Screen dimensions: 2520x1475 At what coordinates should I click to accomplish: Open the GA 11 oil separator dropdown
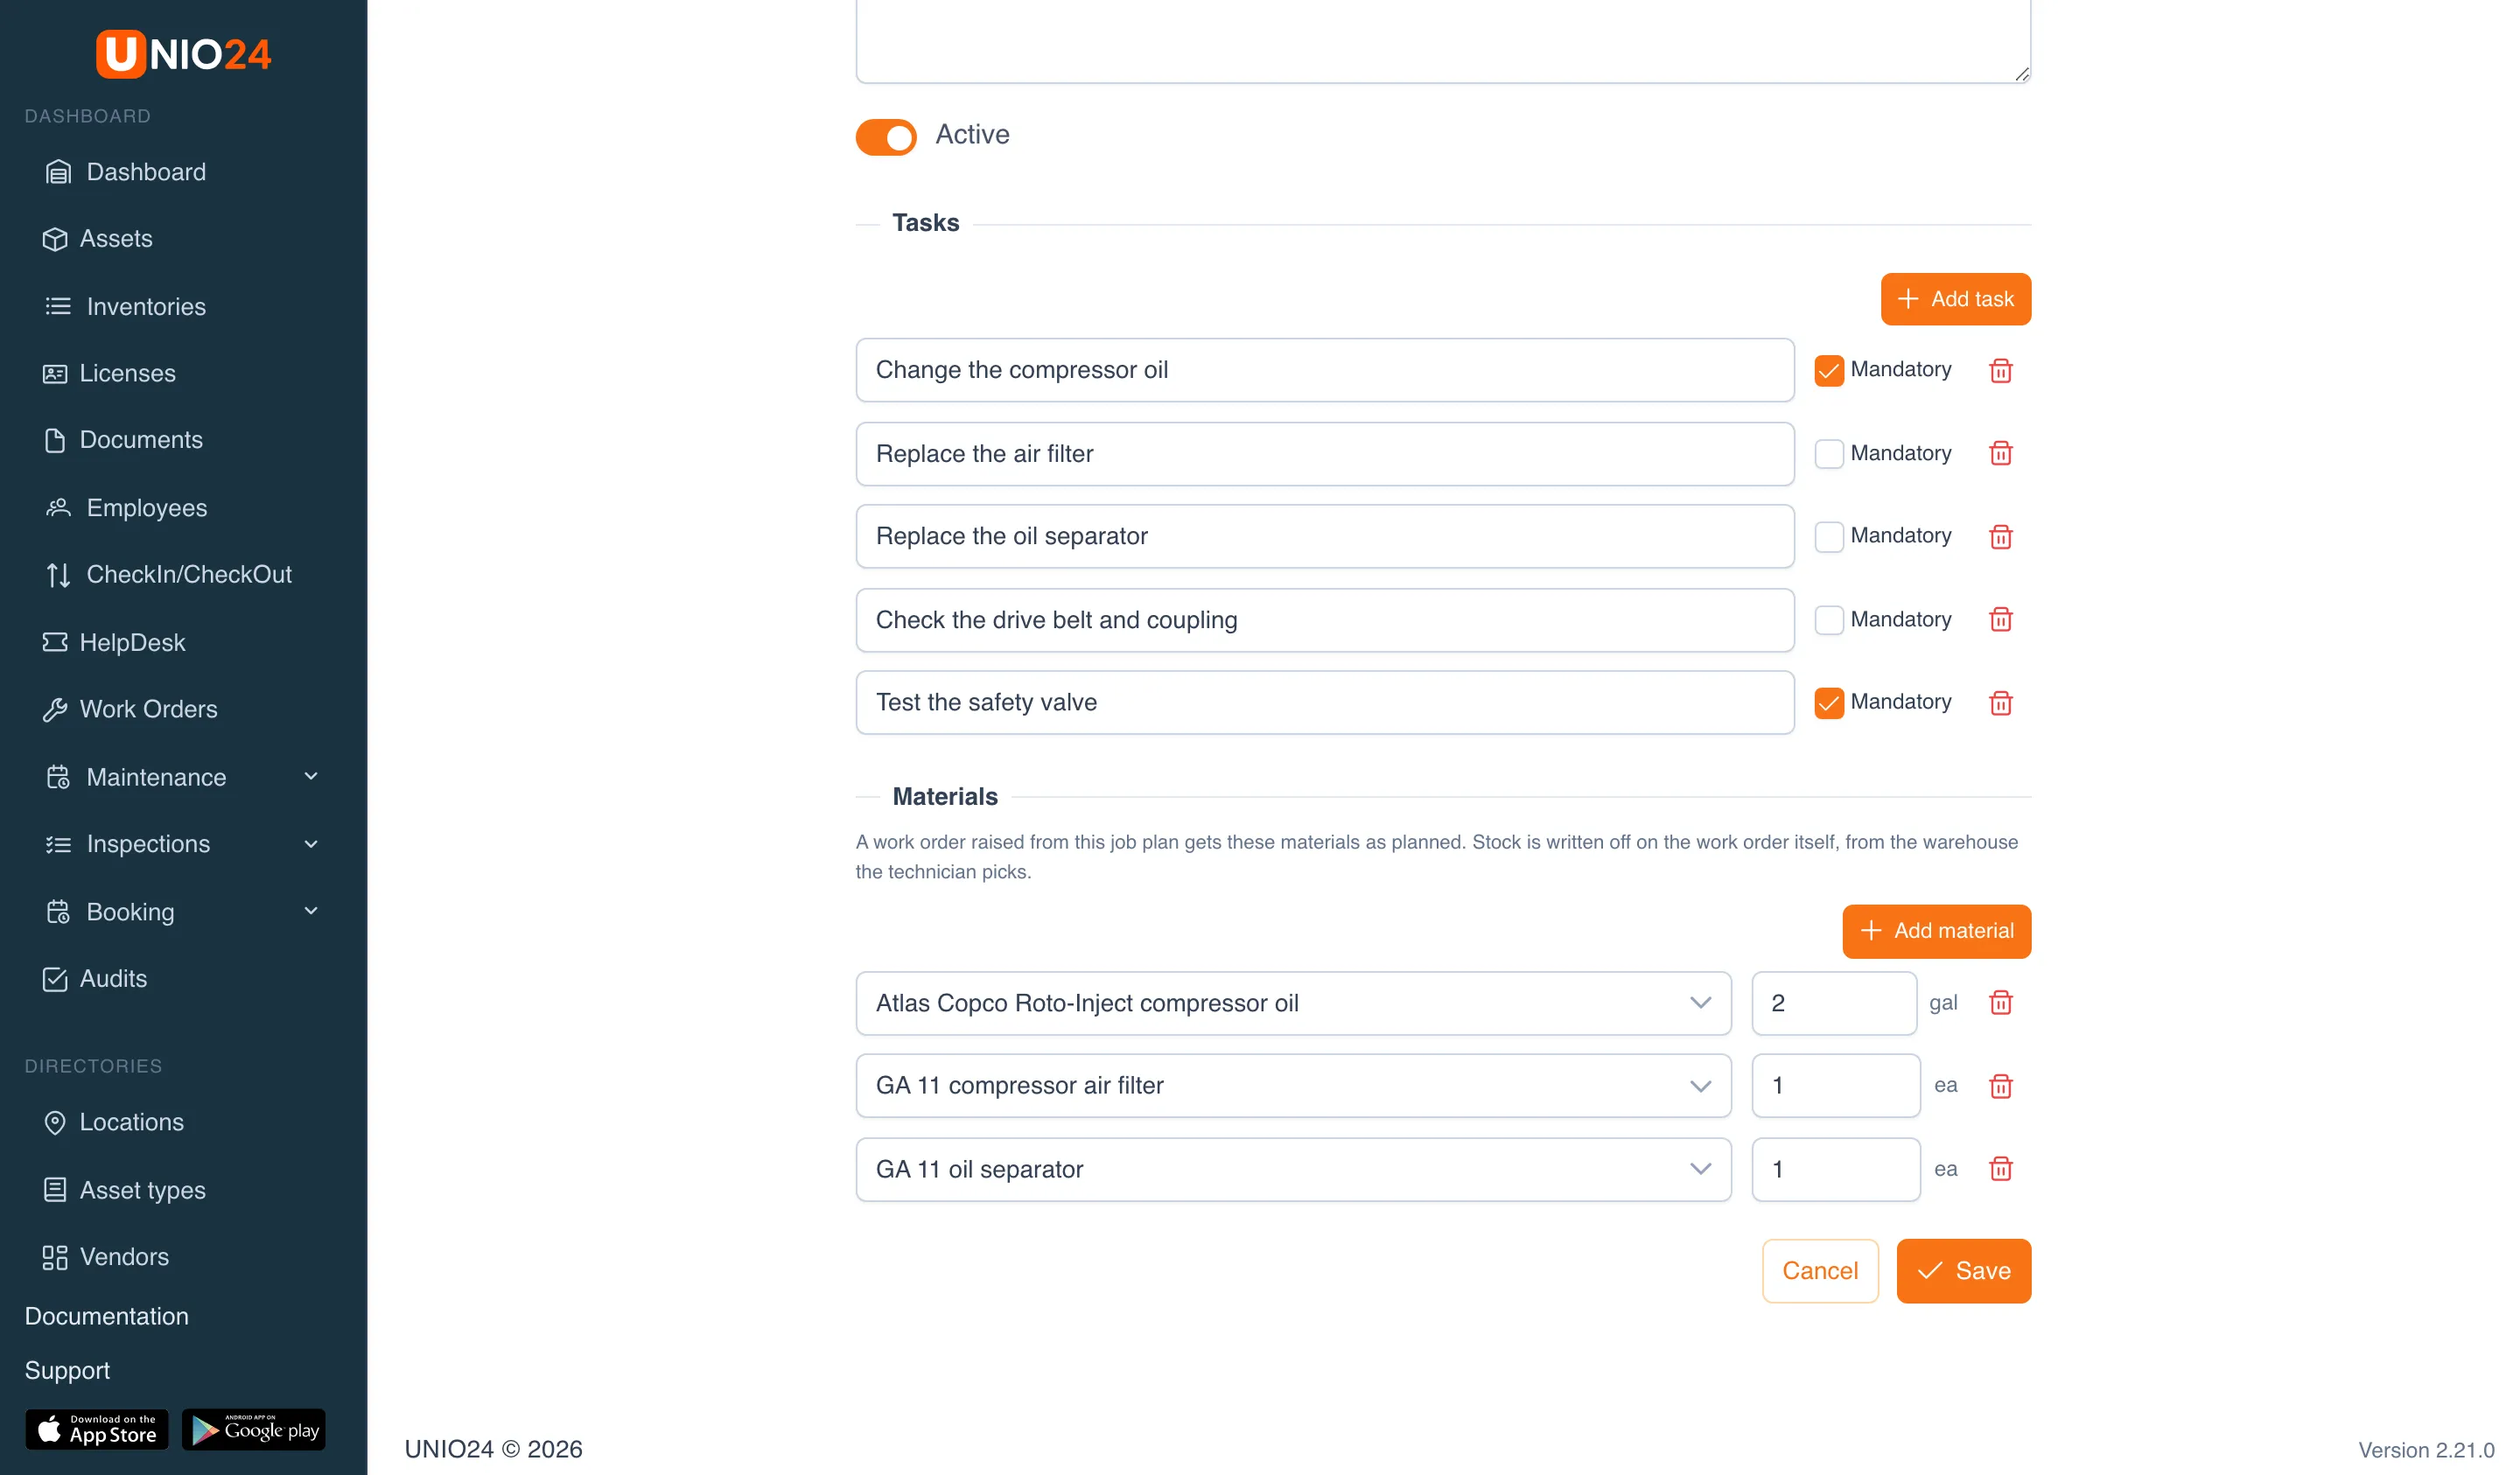[1293, 1169]
